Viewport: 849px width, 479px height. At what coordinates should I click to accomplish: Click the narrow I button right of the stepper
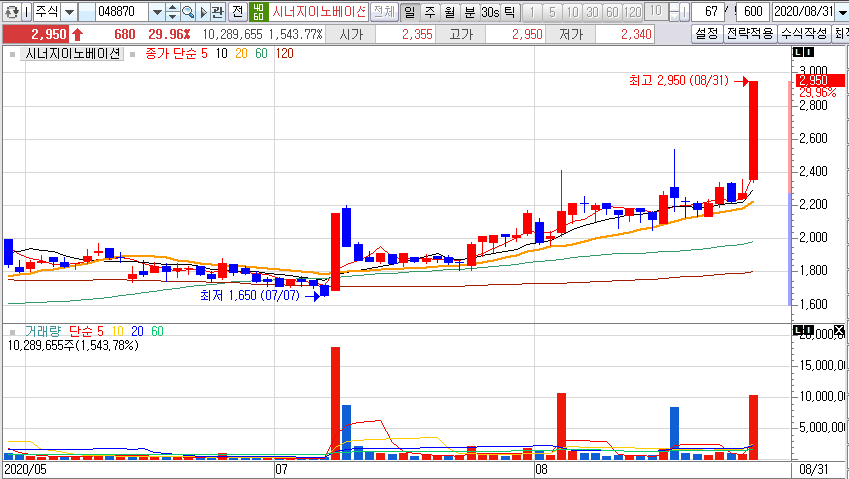point(684,11)
